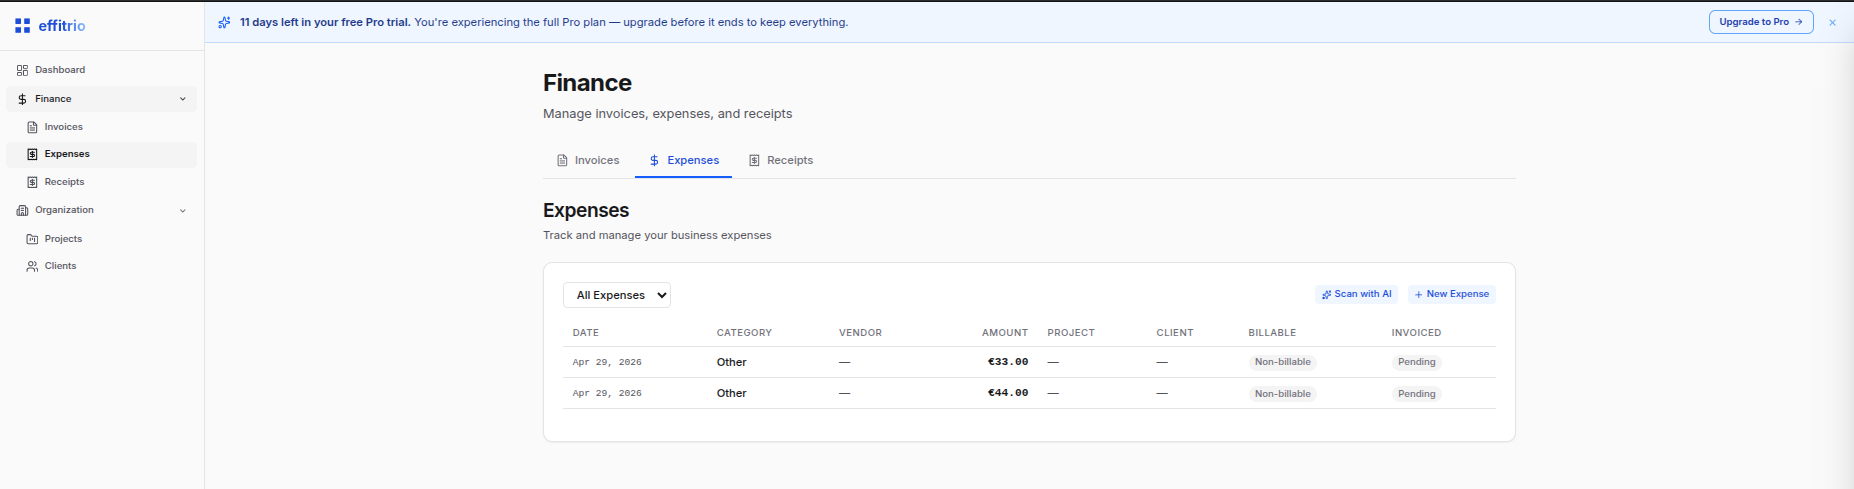Click the effitrio logo icon
The image size is (1854, 489).
[x=22, y=26]
